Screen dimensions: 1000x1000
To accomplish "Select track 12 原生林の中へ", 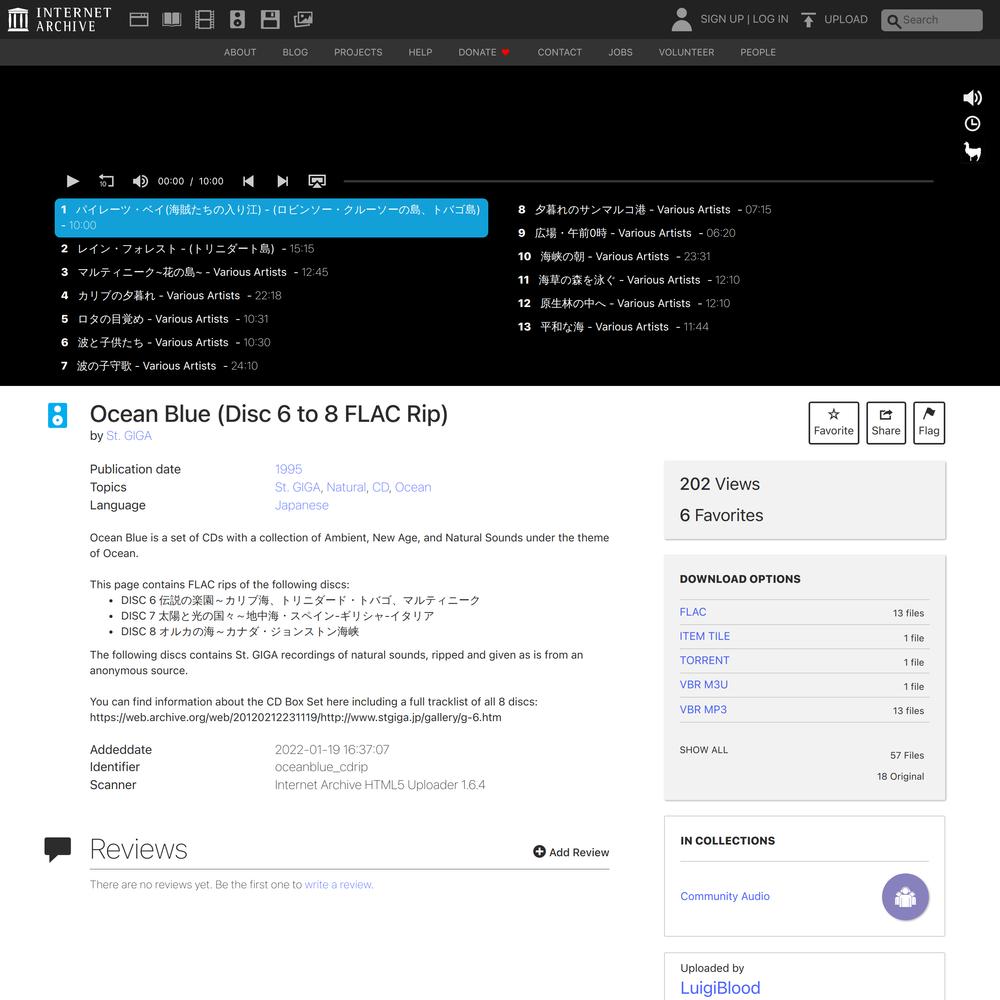I will point(624,304).
